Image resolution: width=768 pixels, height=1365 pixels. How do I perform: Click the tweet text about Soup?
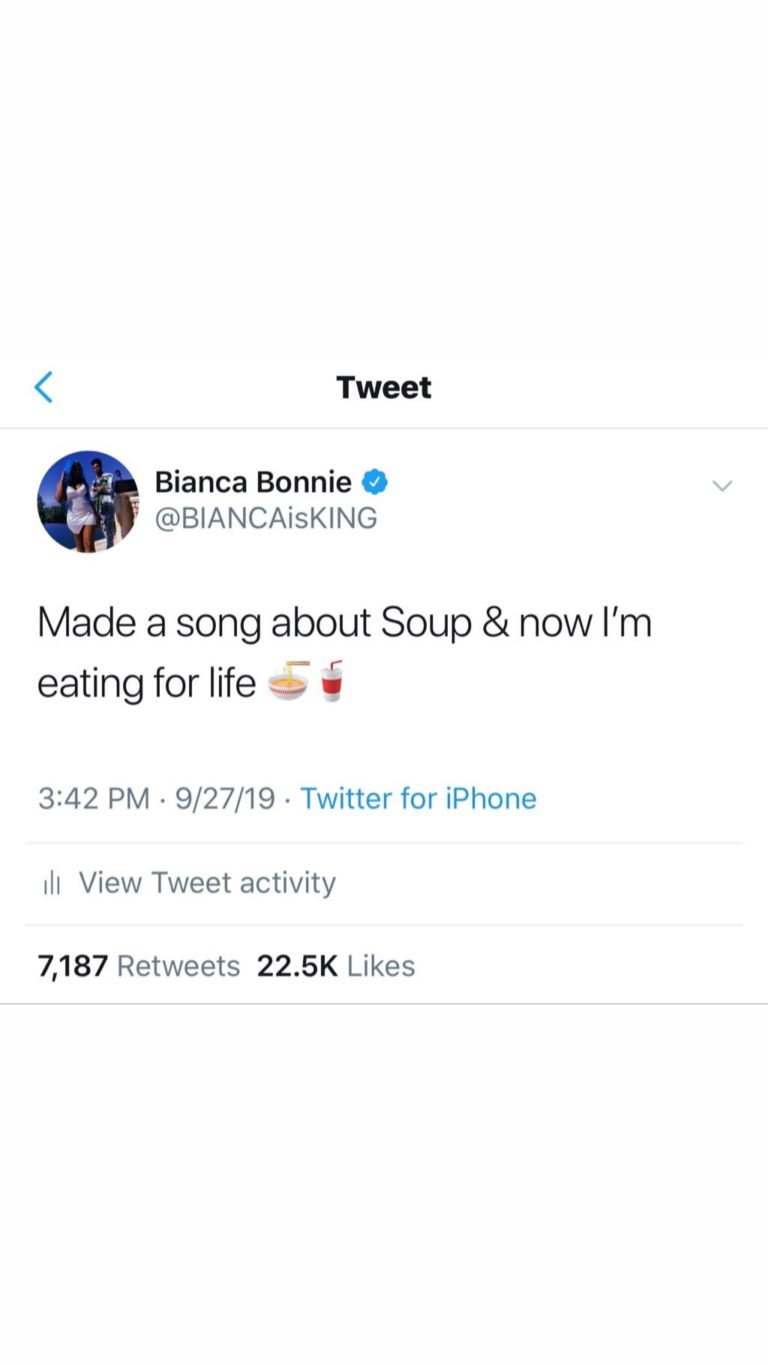(x=344, y=650)
